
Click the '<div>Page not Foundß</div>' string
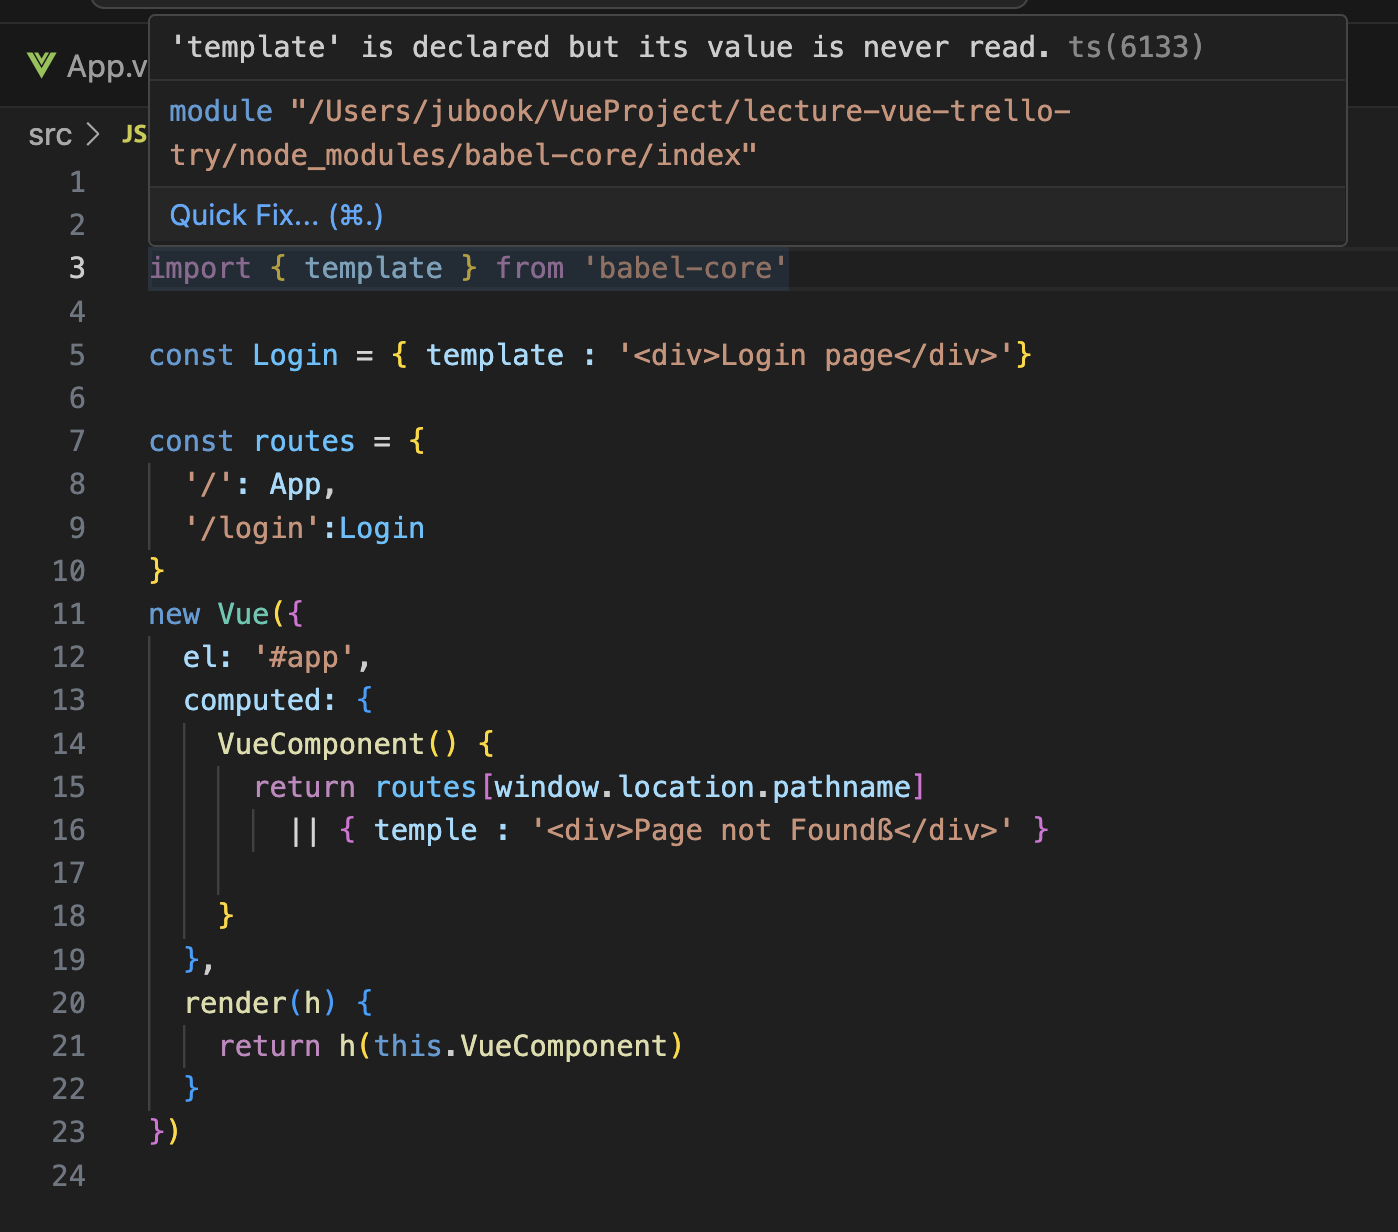[x=772, y=830]
